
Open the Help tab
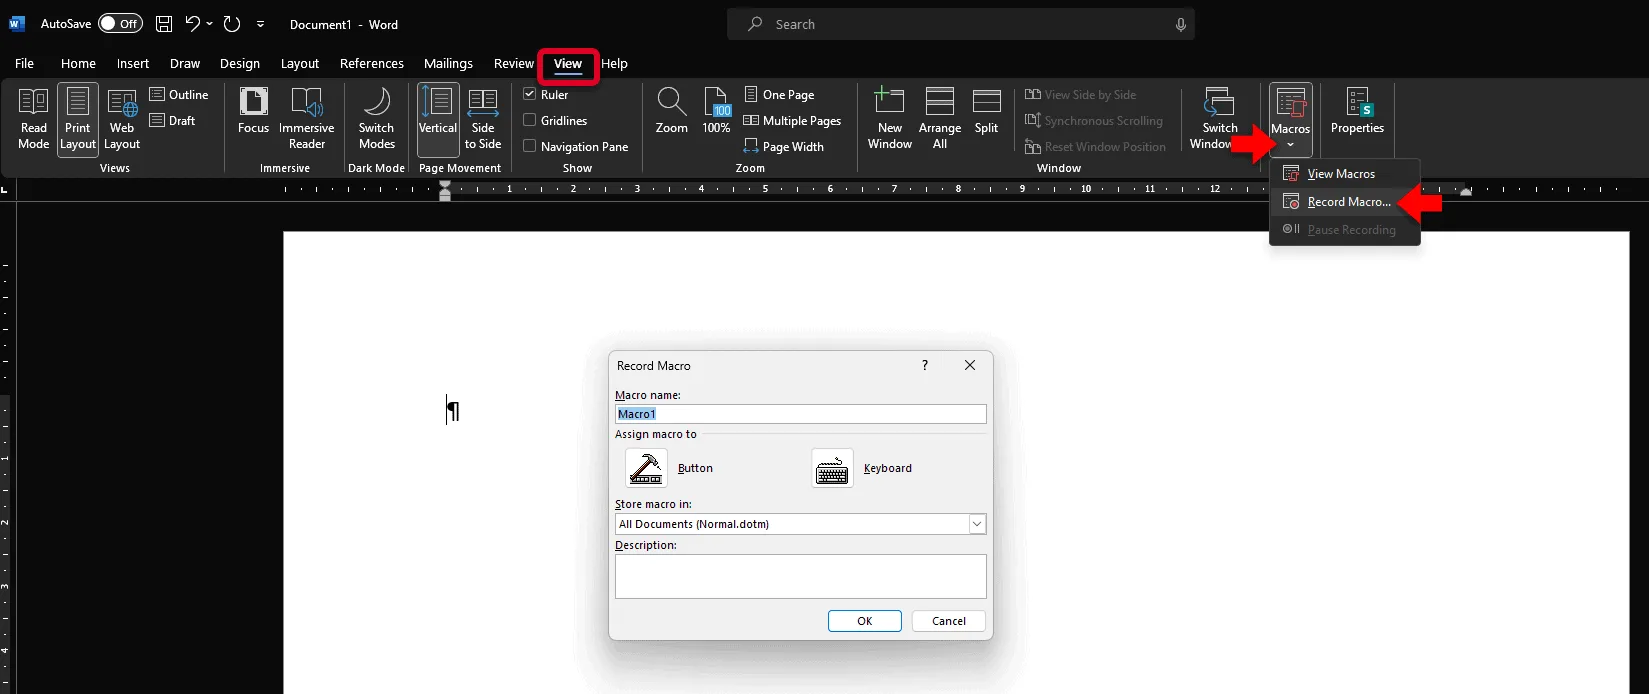614,63
